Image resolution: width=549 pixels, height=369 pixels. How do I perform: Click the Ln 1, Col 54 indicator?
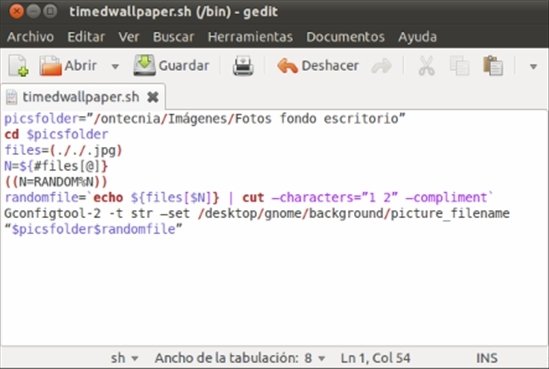click(375, 358)
